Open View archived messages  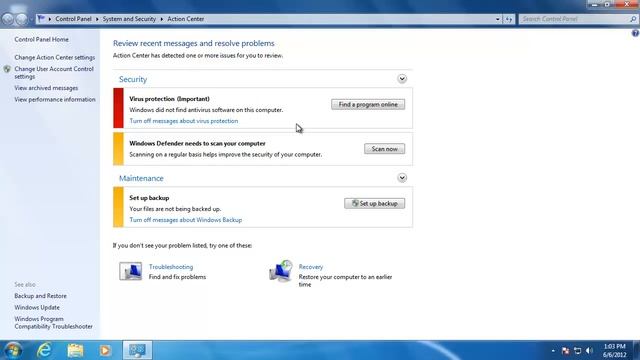pos(46,88)
